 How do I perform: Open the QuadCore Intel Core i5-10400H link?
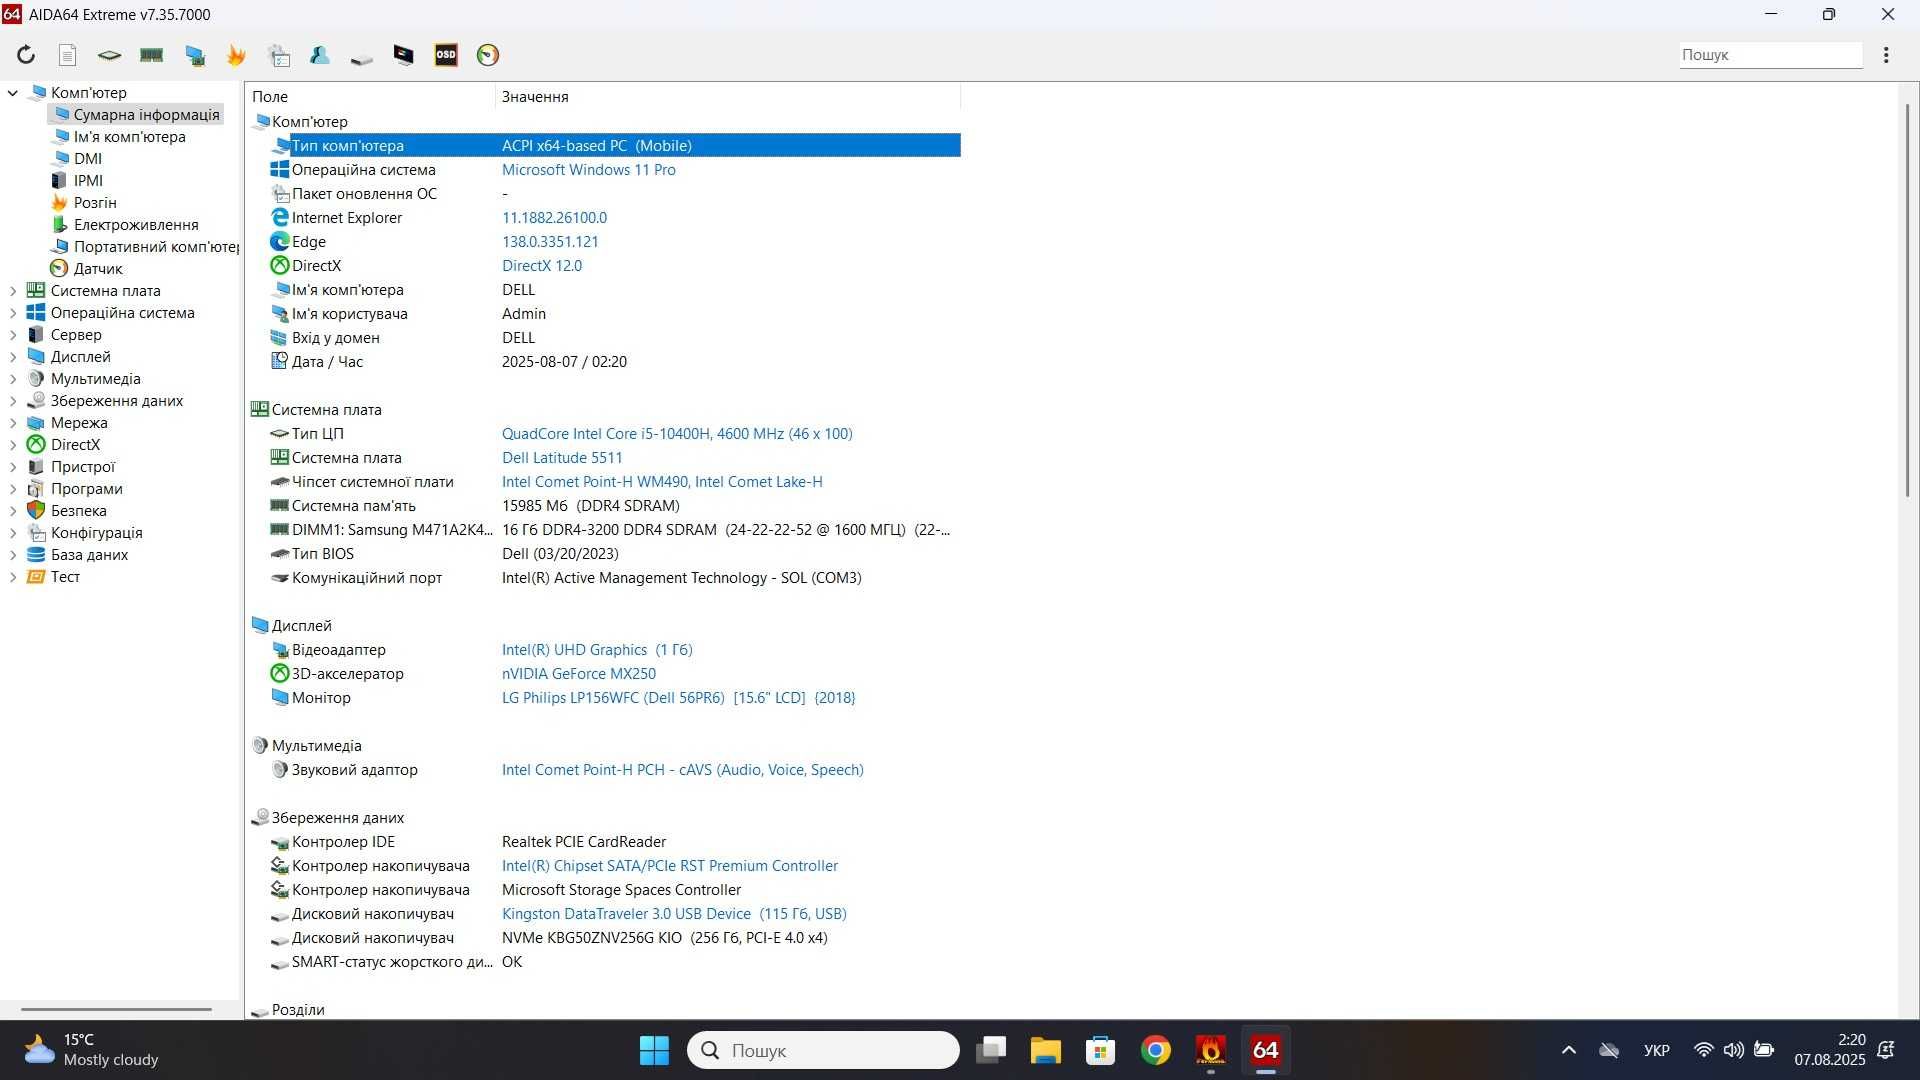[x=677, y=434]
